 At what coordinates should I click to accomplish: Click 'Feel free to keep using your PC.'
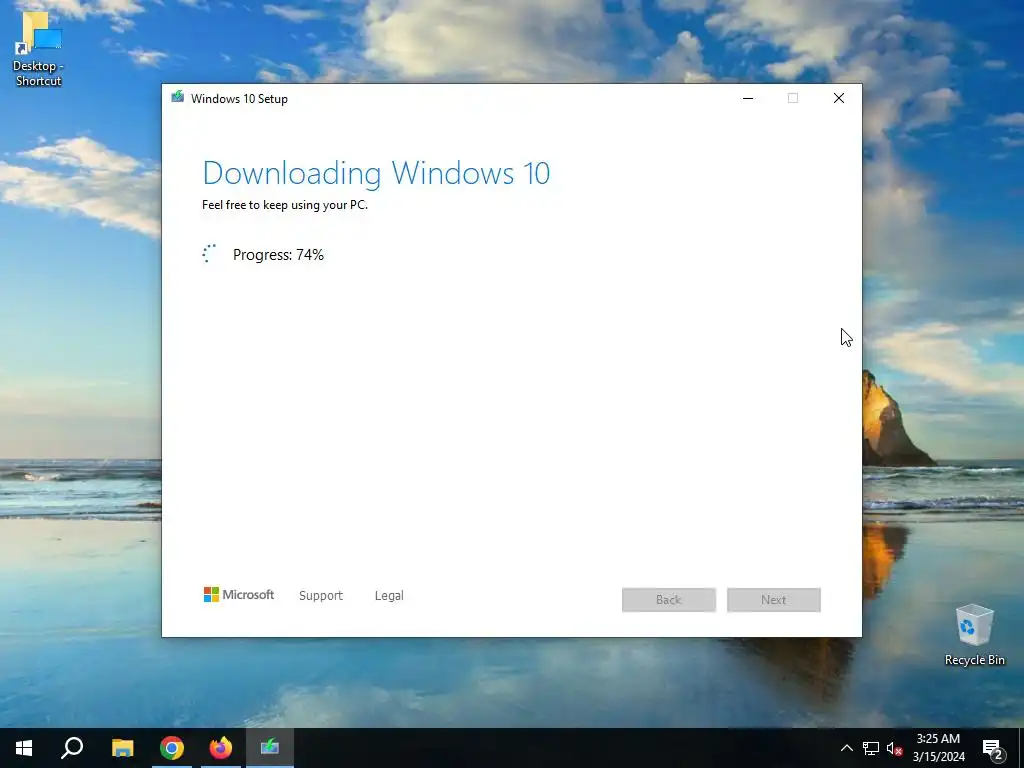coord(285,204)
